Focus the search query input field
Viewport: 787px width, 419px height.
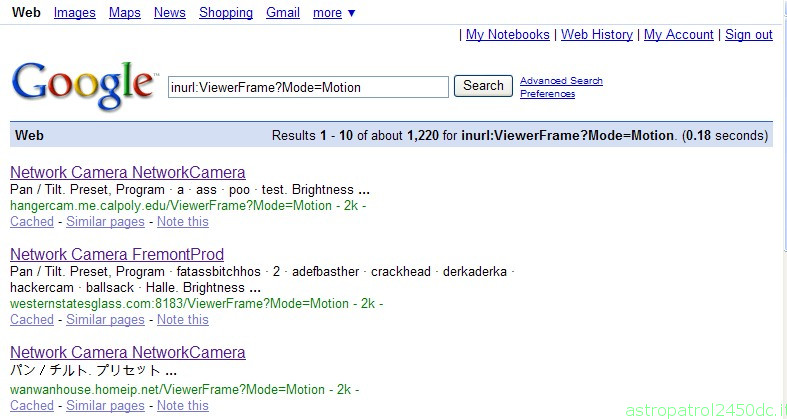click(308, 87)
